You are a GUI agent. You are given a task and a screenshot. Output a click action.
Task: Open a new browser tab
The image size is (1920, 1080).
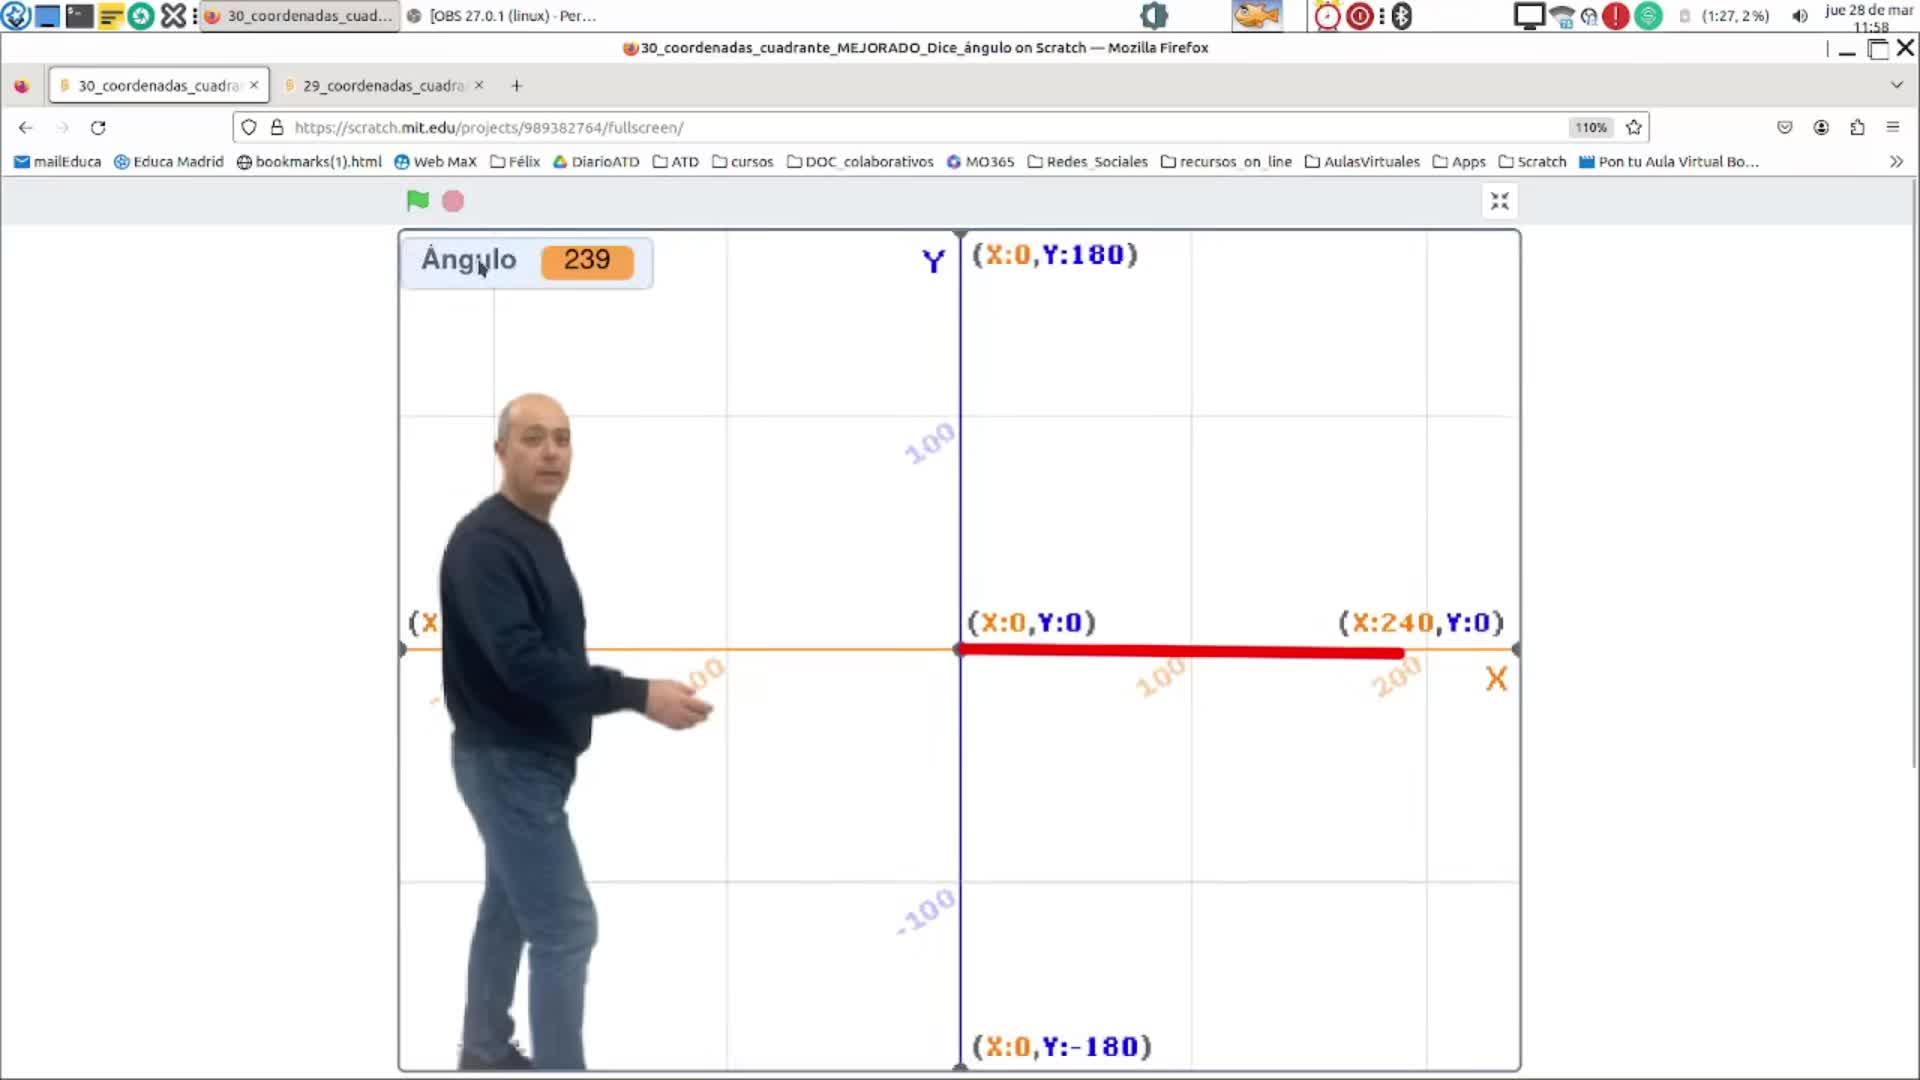tap(516, 86)
